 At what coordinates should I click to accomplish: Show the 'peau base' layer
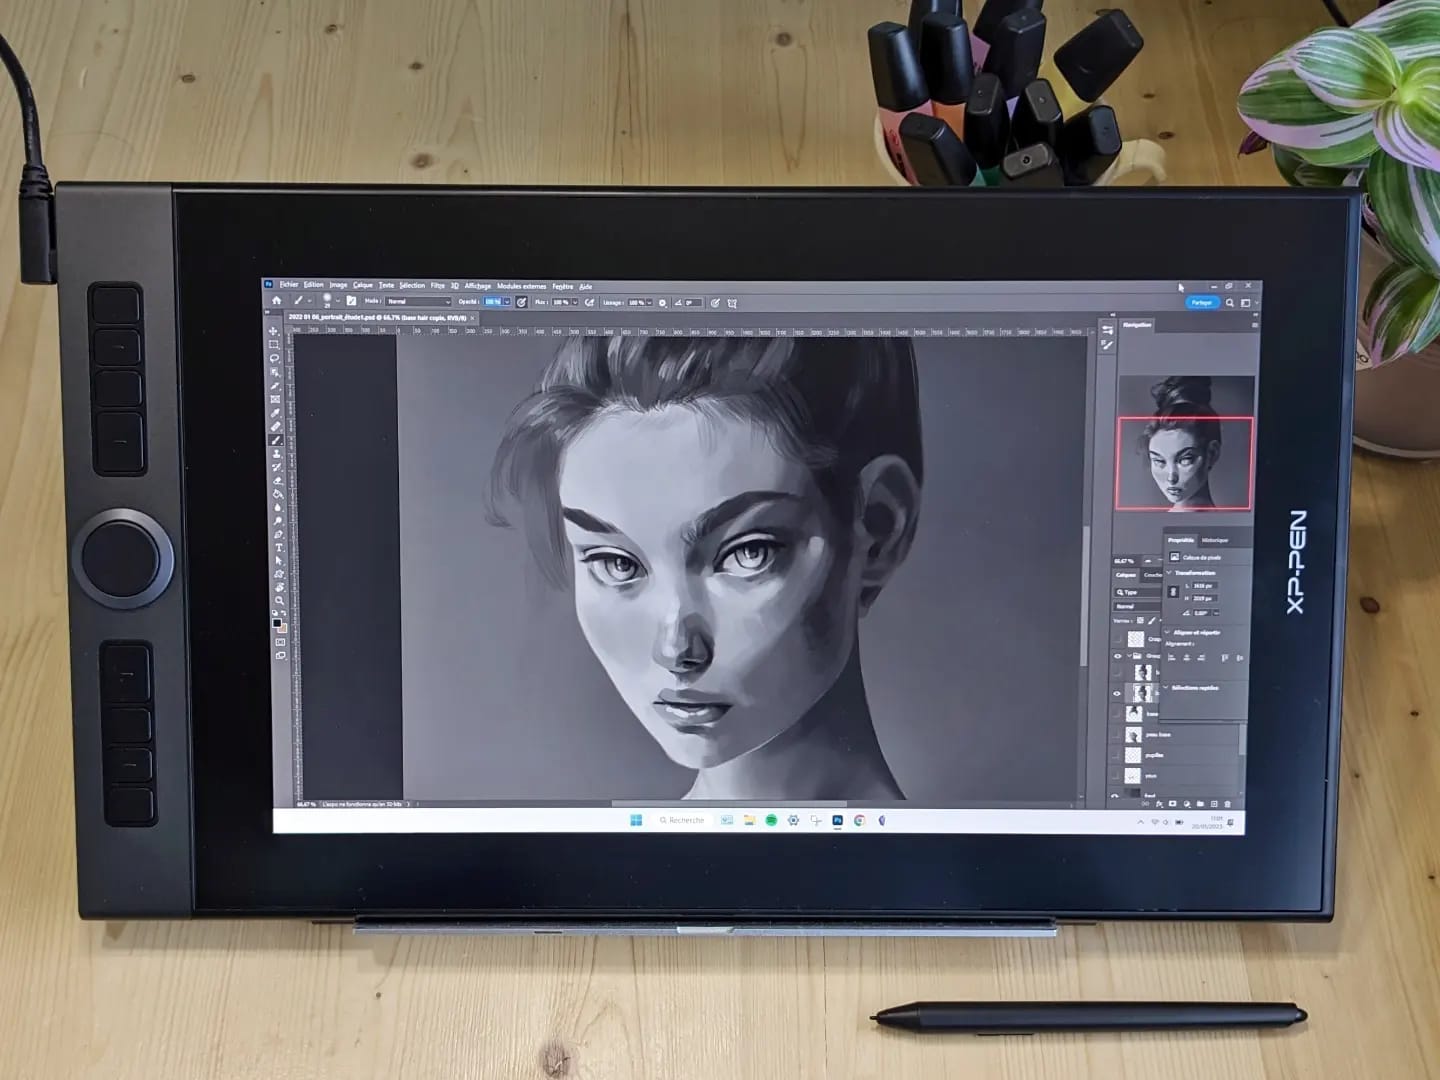(1117, 734)
